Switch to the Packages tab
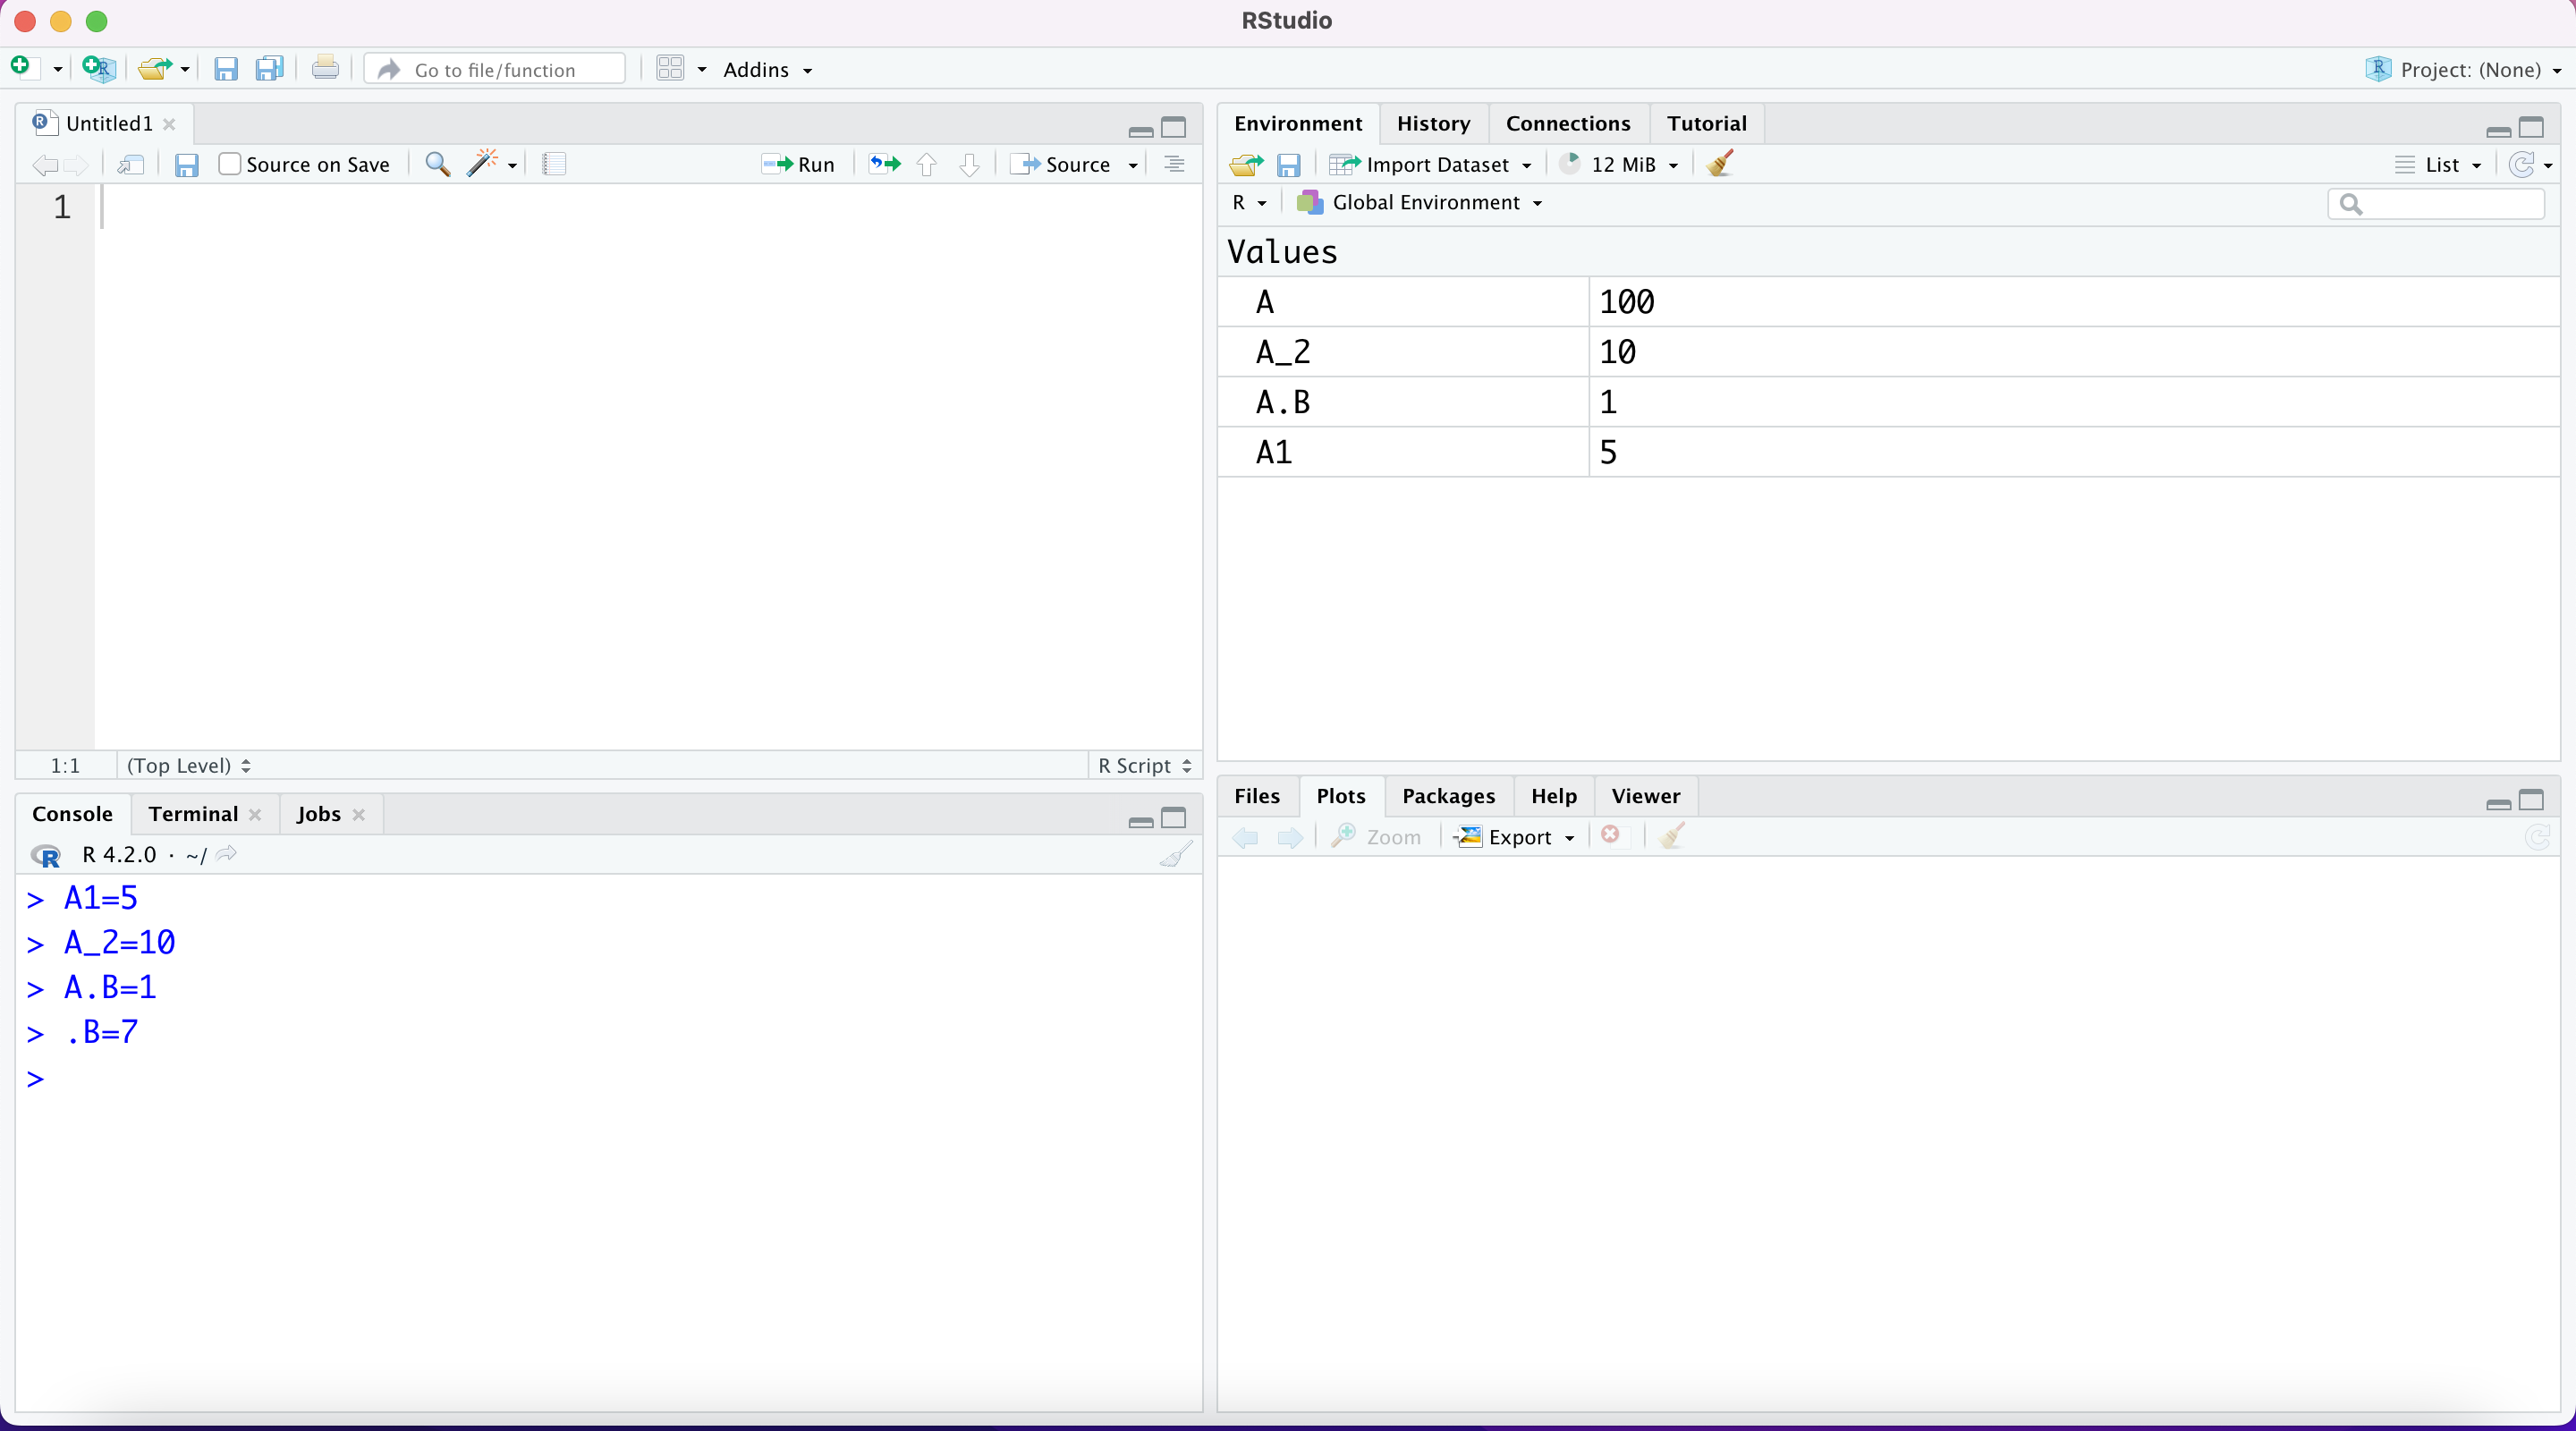This screenshot has width=2576, height=1431. 1448,796
